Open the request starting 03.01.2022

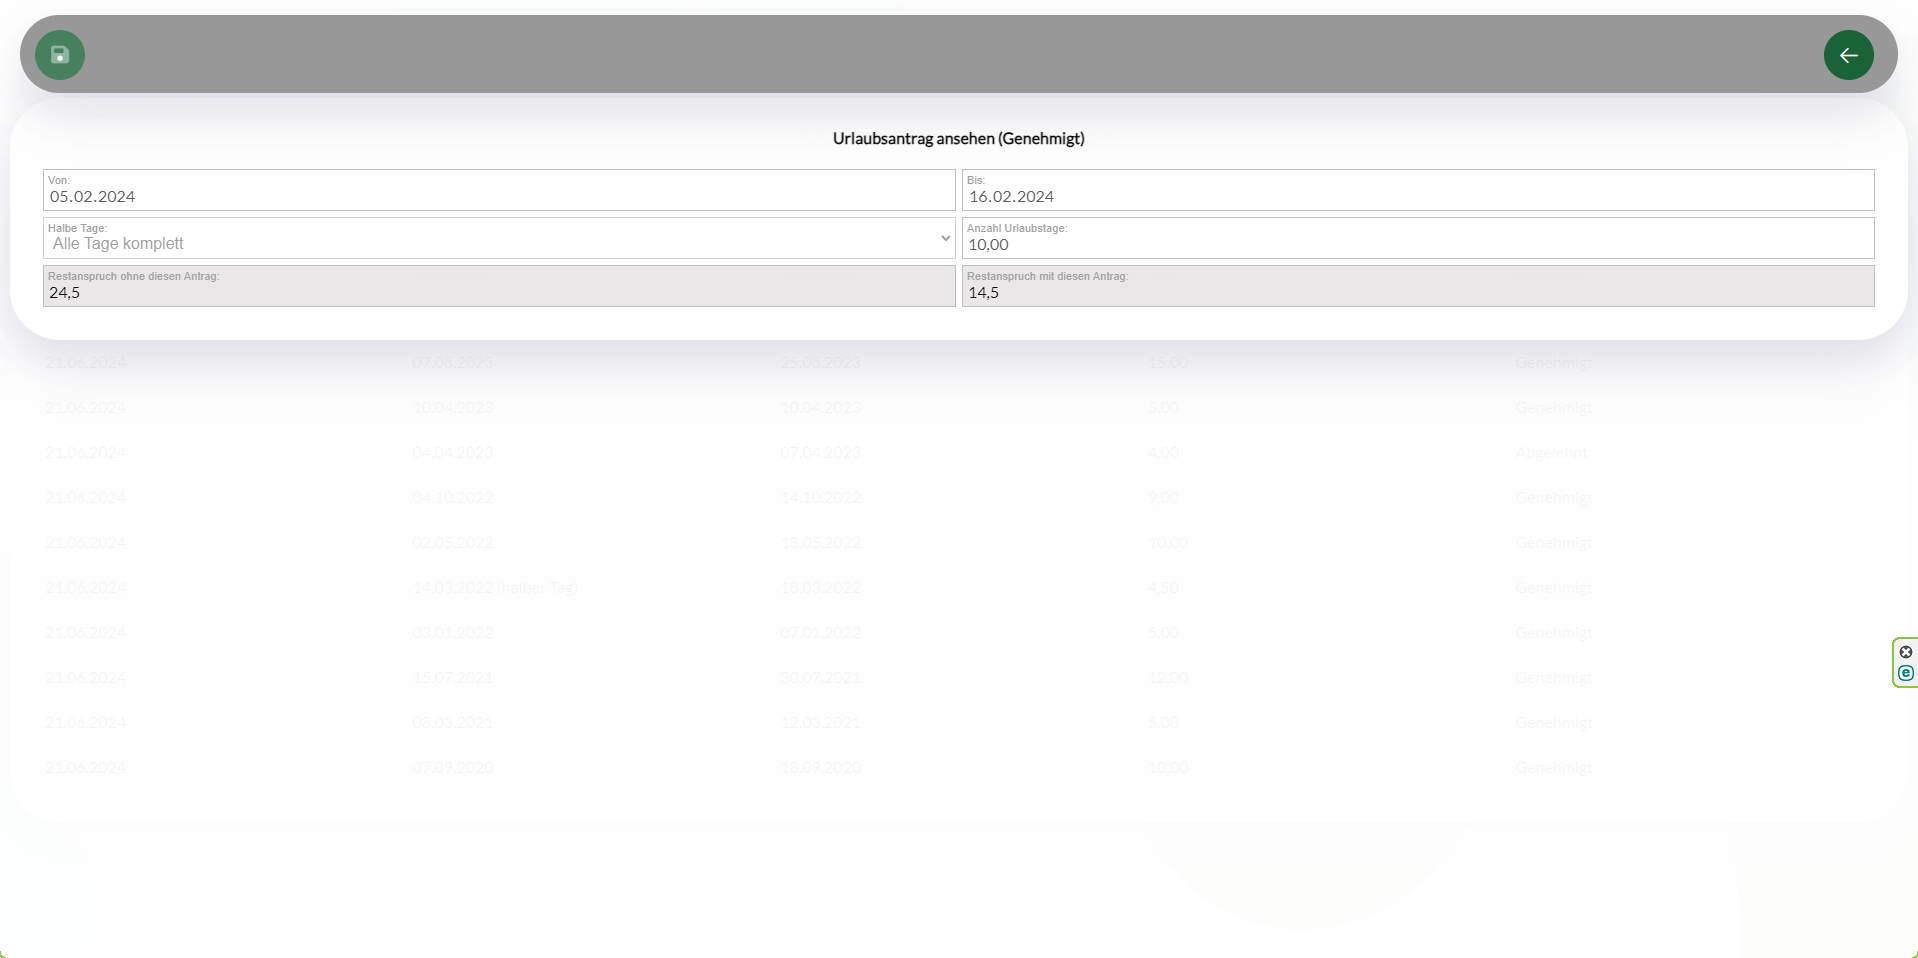[452, 633]
